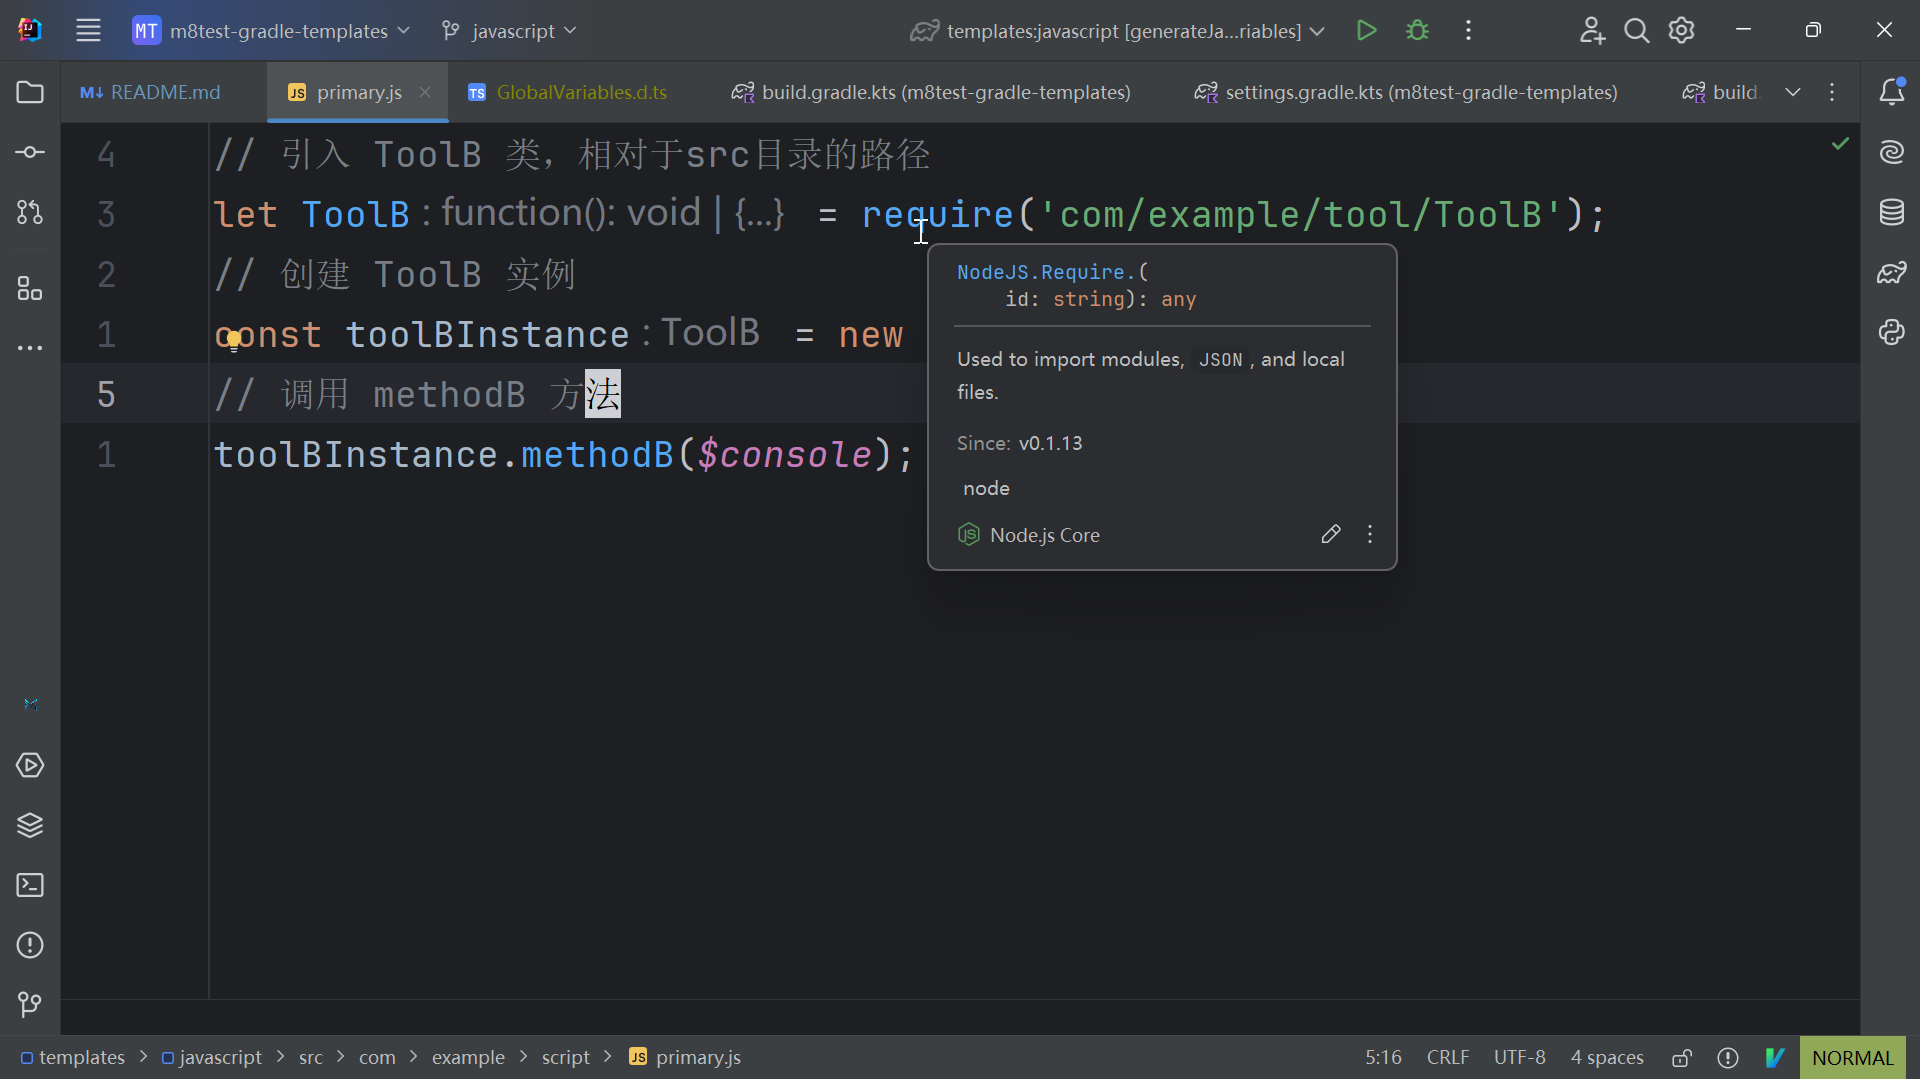Image resolution: width=1920 pixels, height=1079 pixels.
Task: Open the Structure tool window
Action: 30,289
